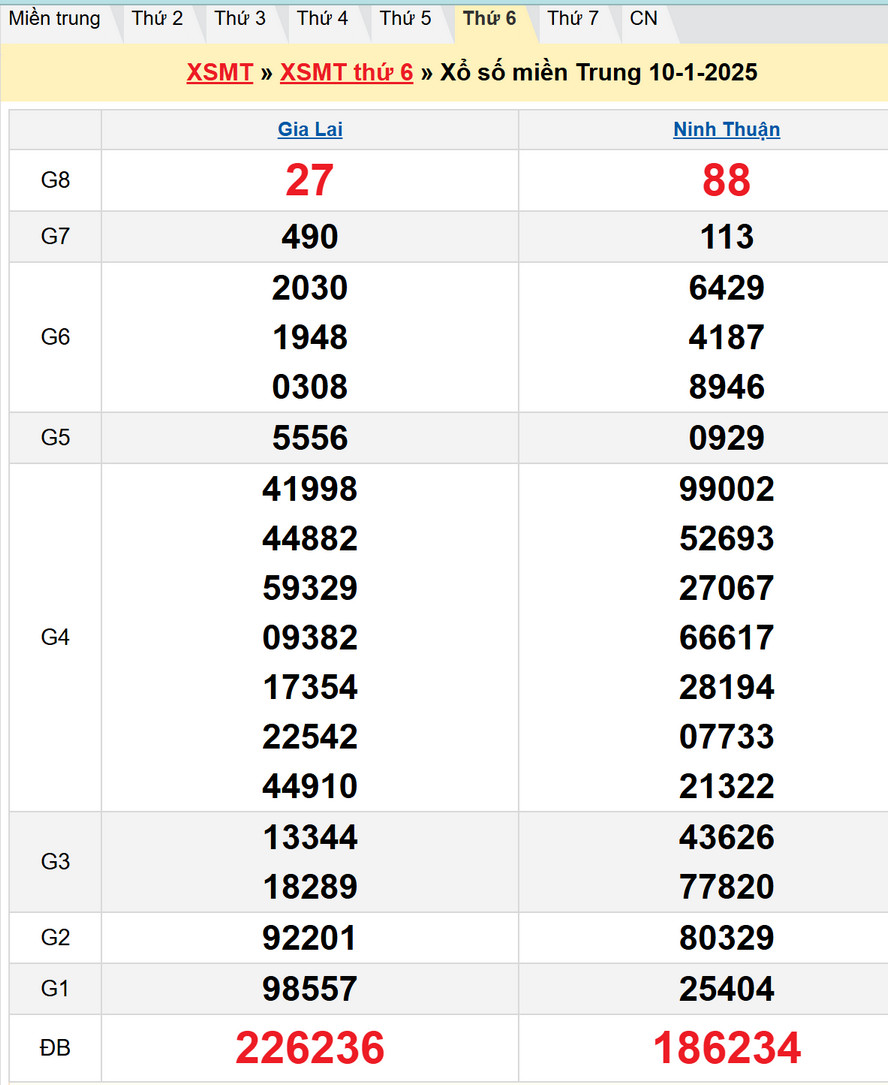The width and height of the screenshot is (888, 1085).
Task: Click the G4 row label
Action: (x=55, y=637)
